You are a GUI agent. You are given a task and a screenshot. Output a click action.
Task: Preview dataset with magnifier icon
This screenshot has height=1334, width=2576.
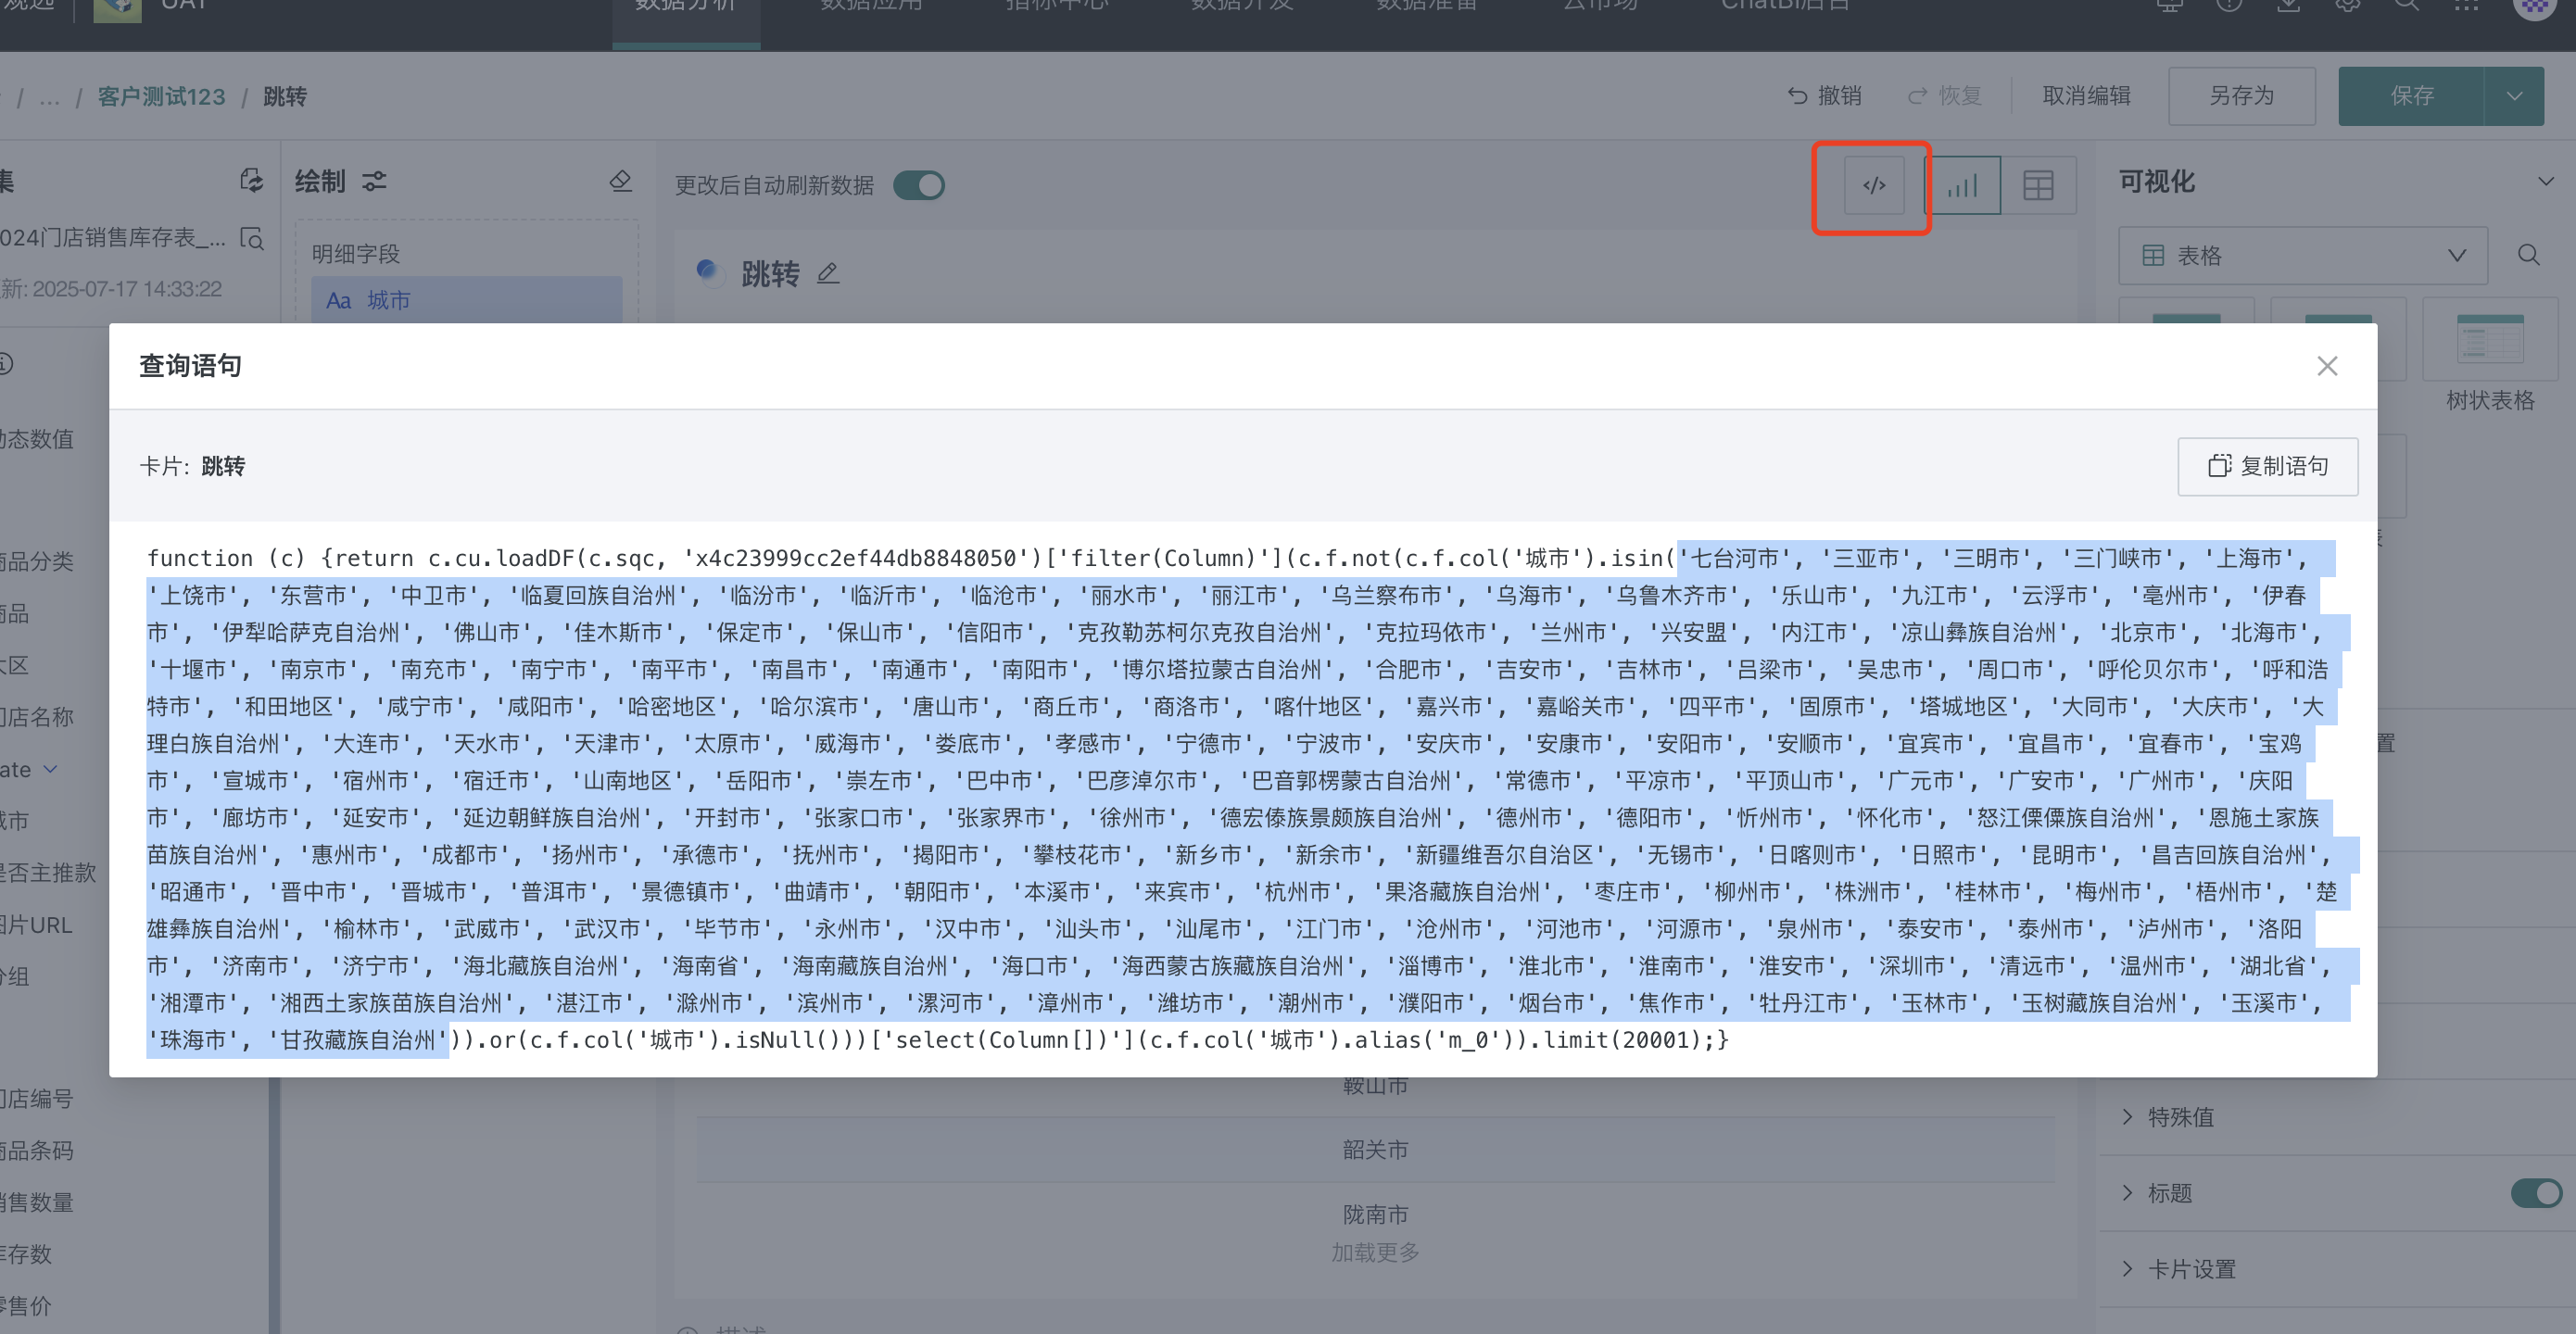(x=252, y=238)
